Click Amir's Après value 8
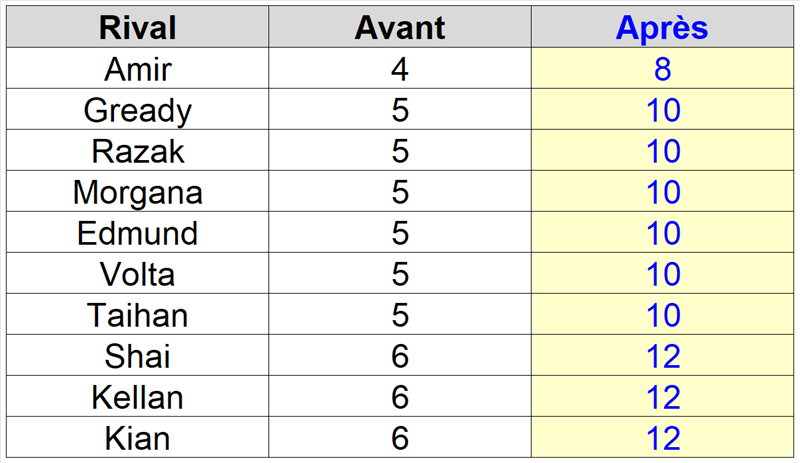The width and height of the screenshot is (800, 463). pyautogui.click(x=662, y=70)
